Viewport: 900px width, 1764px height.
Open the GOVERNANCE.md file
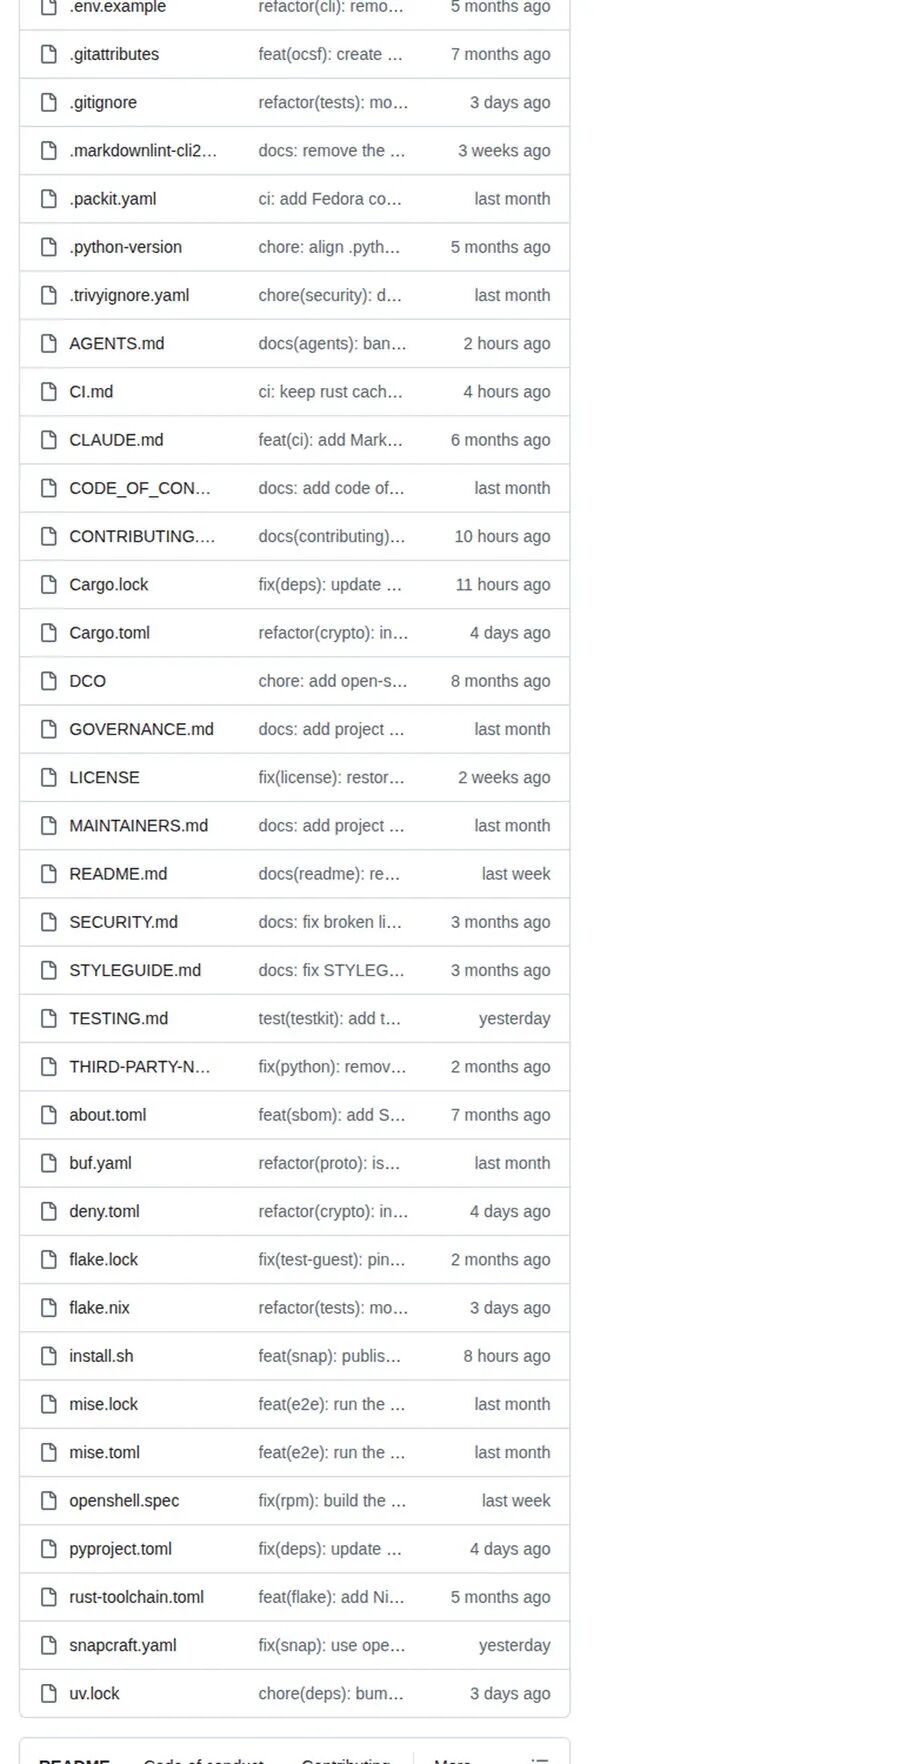(141, 729)
